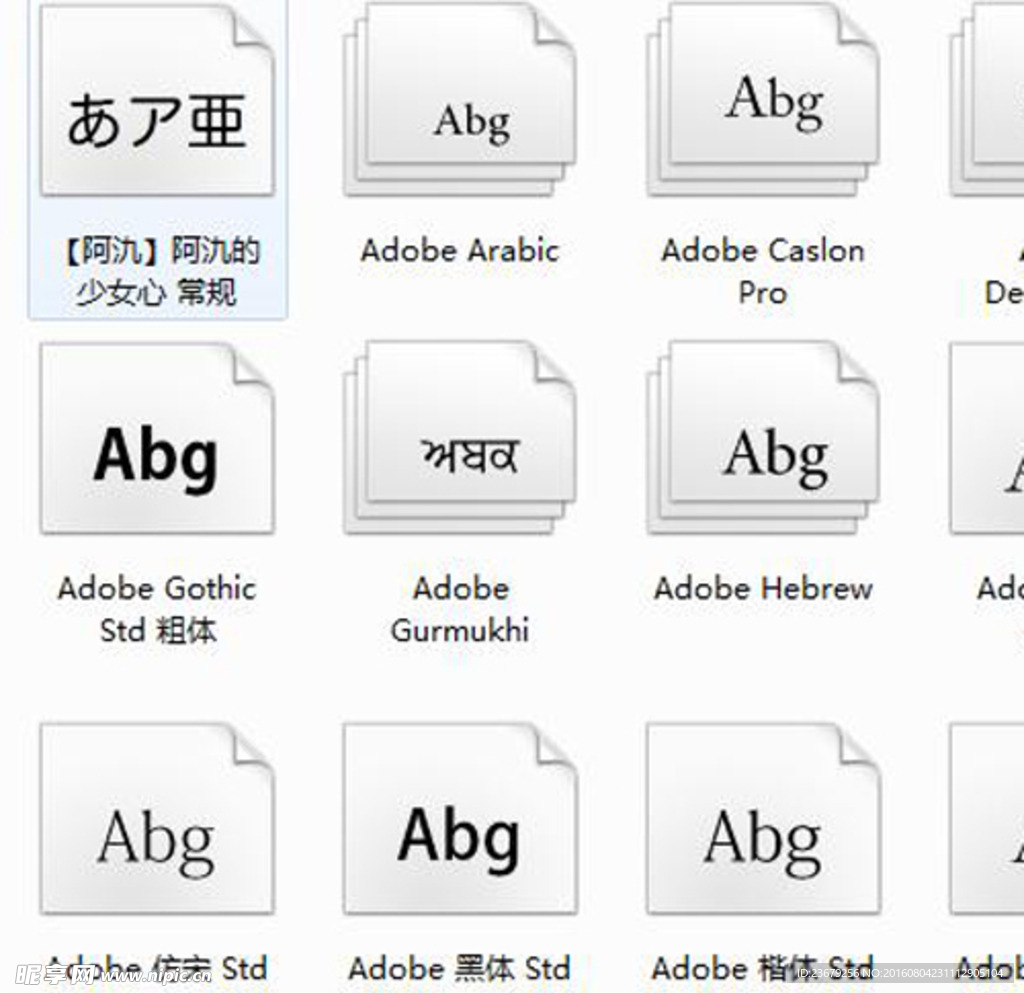This screenshot has width=1024, height=993.
Task: Select the "Adobe Gurmukhi" name label
Action: coord(460,609)
